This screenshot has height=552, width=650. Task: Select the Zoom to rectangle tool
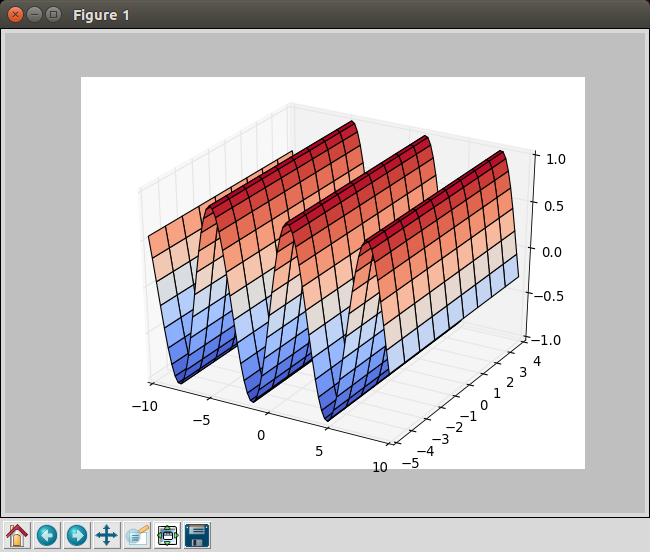pos(137,535)
